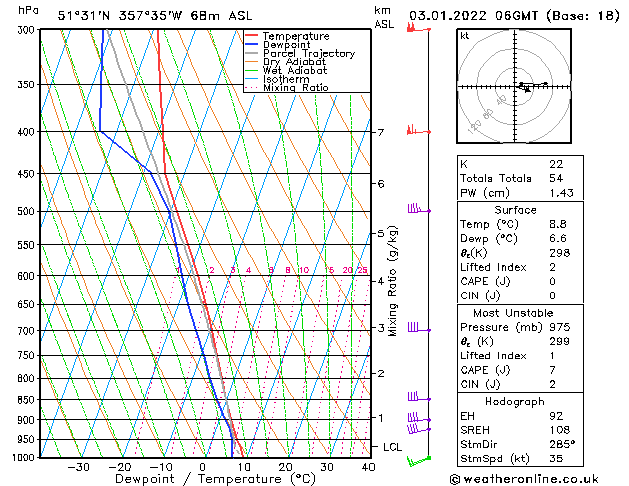Select the Hodograph section heading in table
The height and width of the screenshot is (486, 629).
tap(516, 401)
